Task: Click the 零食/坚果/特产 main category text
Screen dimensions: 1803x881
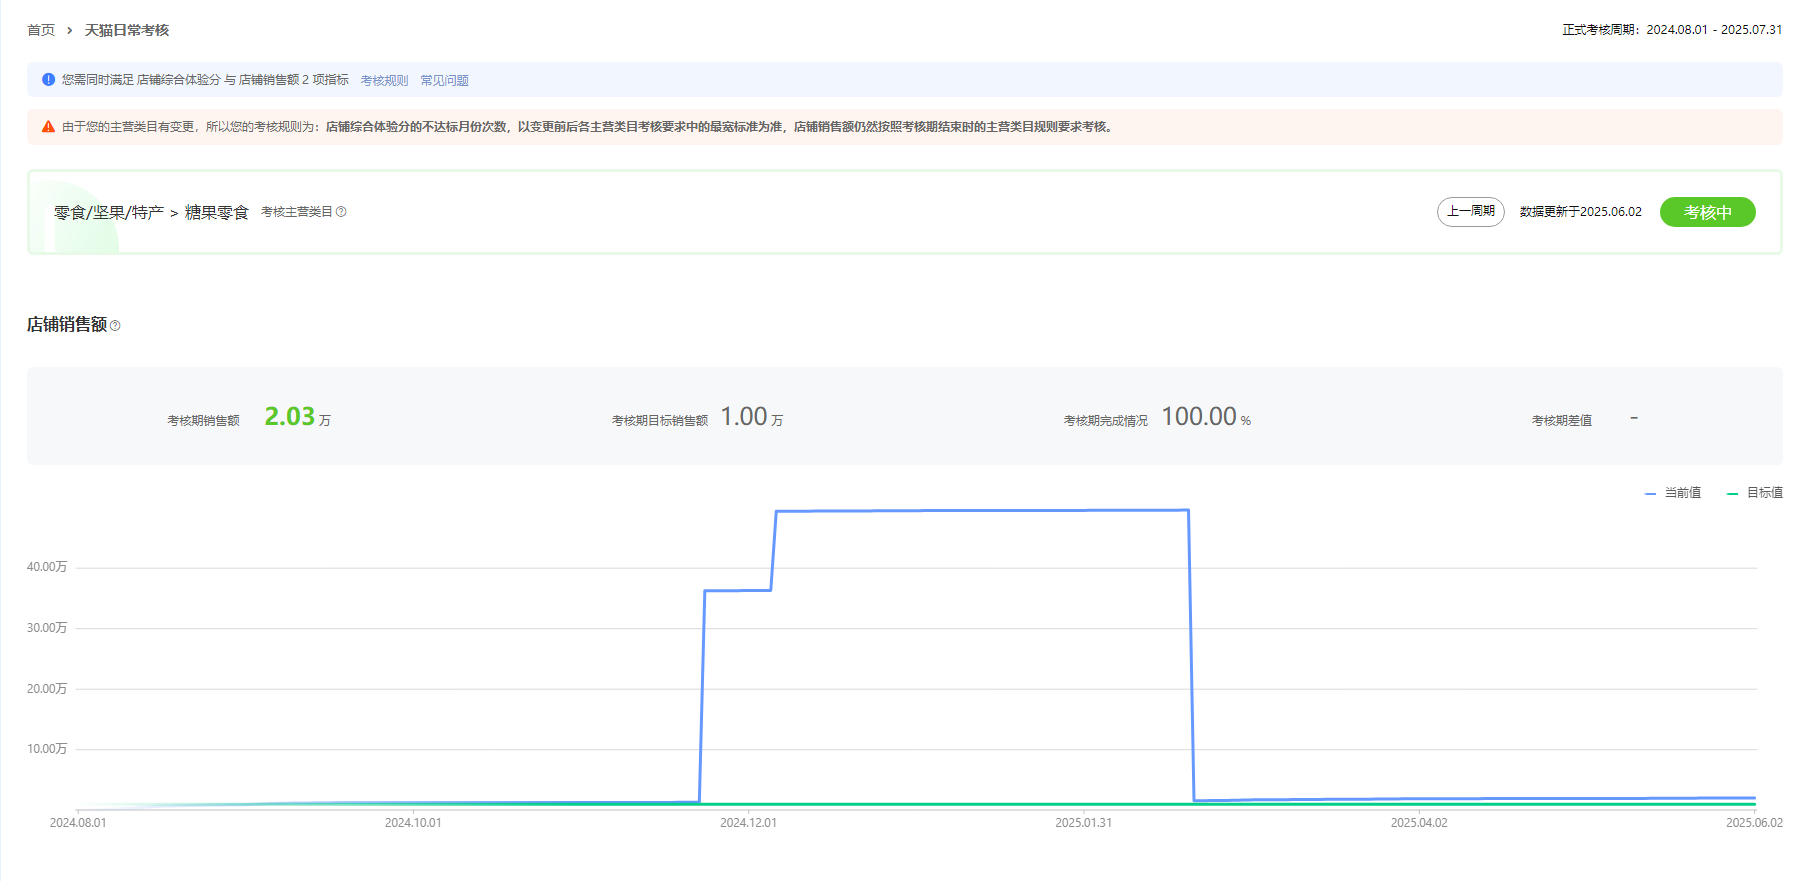Action: 109,213
